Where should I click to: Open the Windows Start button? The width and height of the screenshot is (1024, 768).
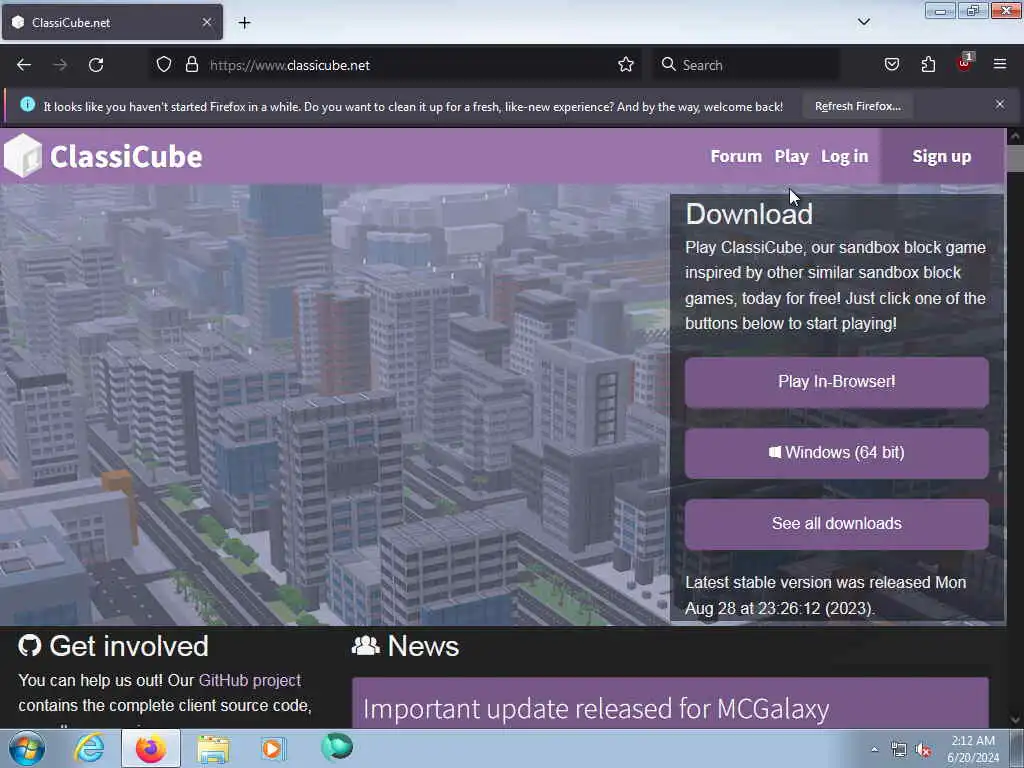coord(27,748)
